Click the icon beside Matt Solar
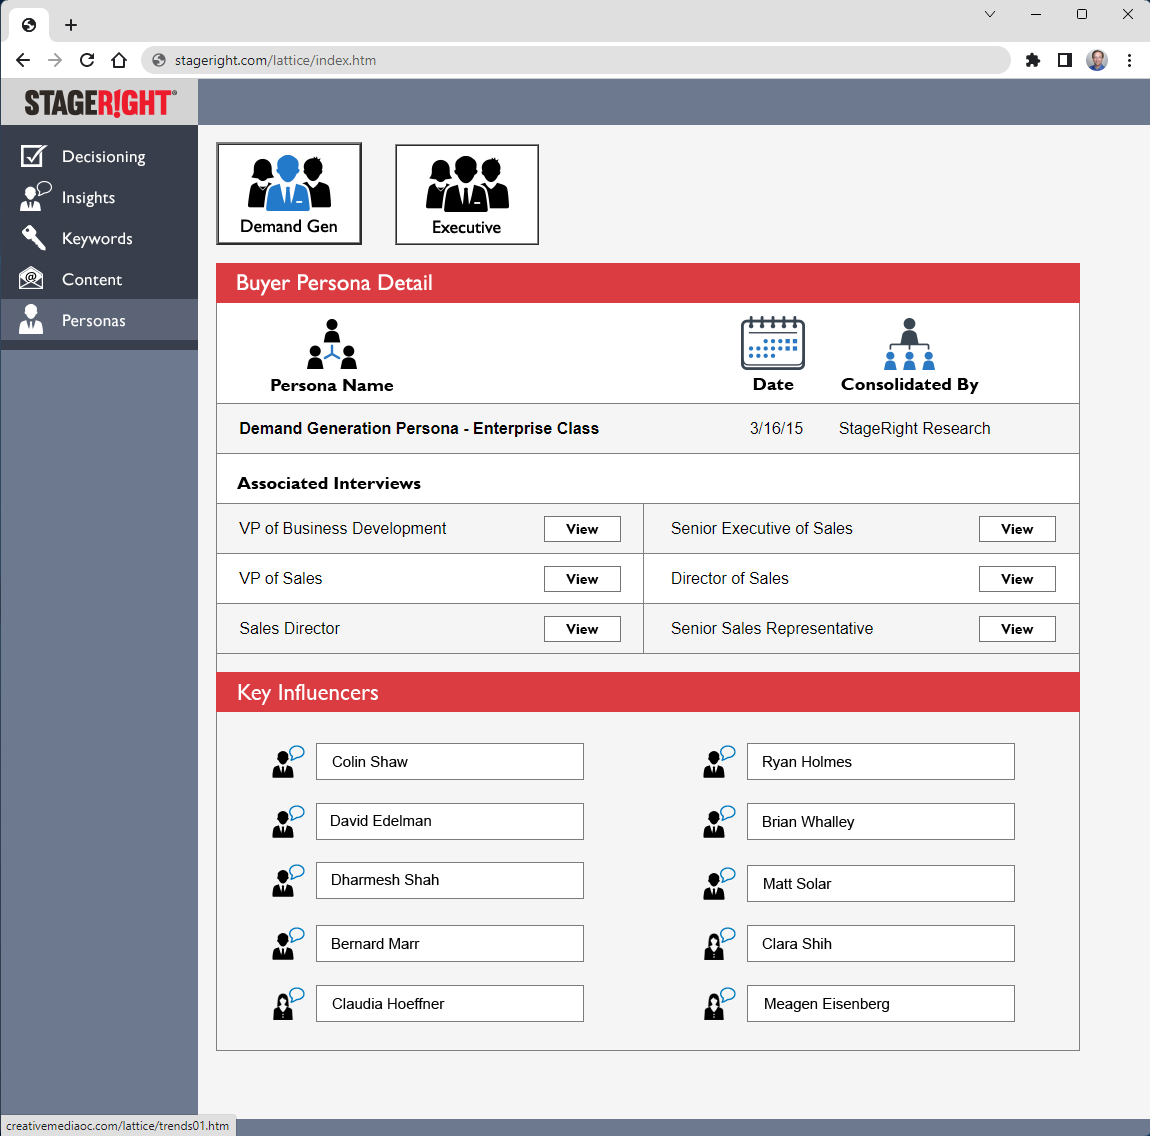The height and width of the screenshot is (1136, 1150). [x=719, y=883]
